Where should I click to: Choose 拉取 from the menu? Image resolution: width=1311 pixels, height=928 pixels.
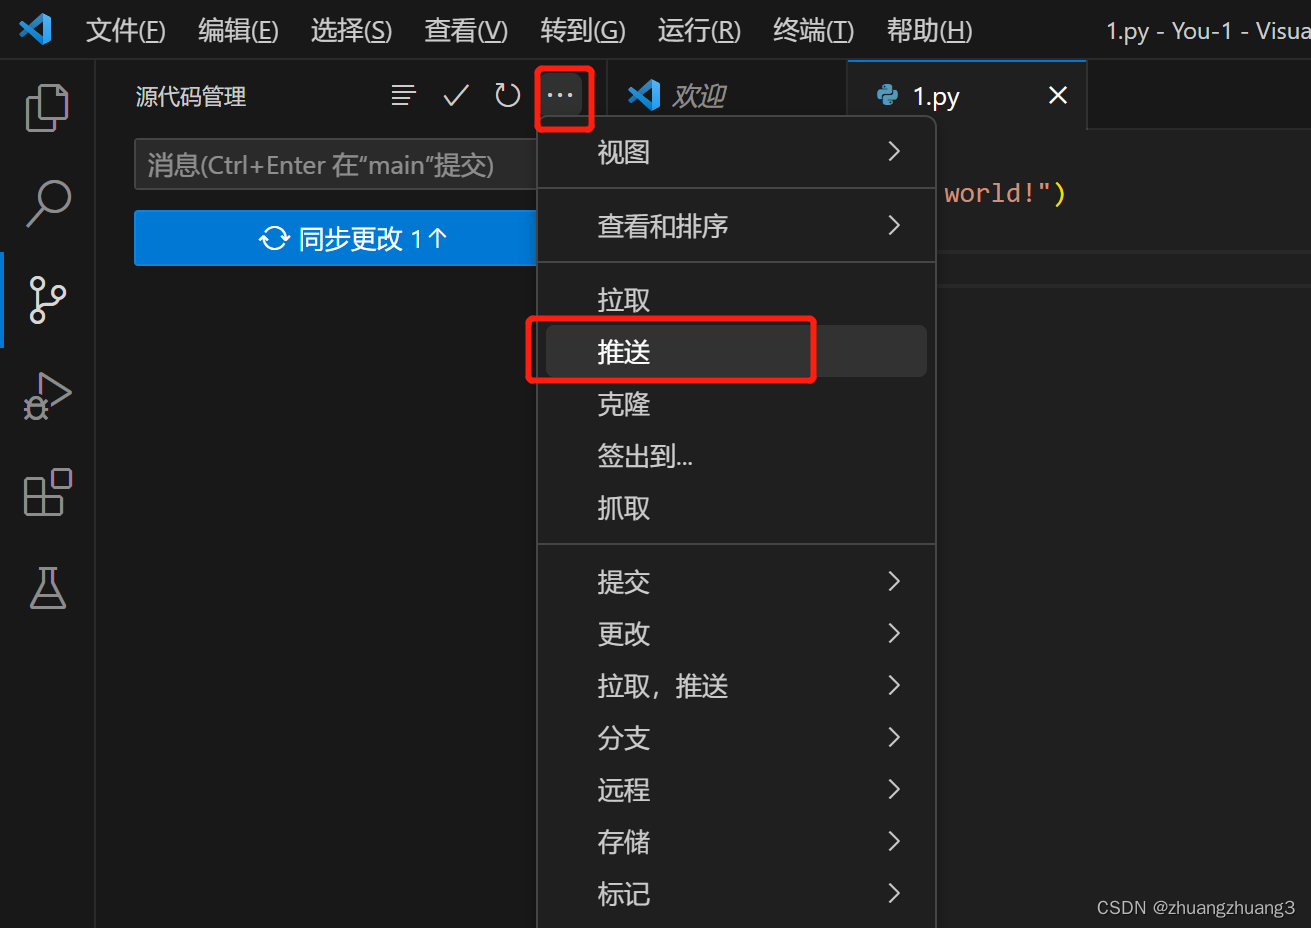click(x=736, y=300)
